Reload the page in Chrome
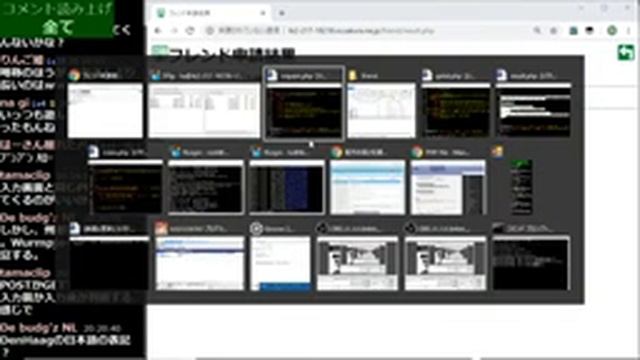The image size is (640, 360). pos(190,31)
